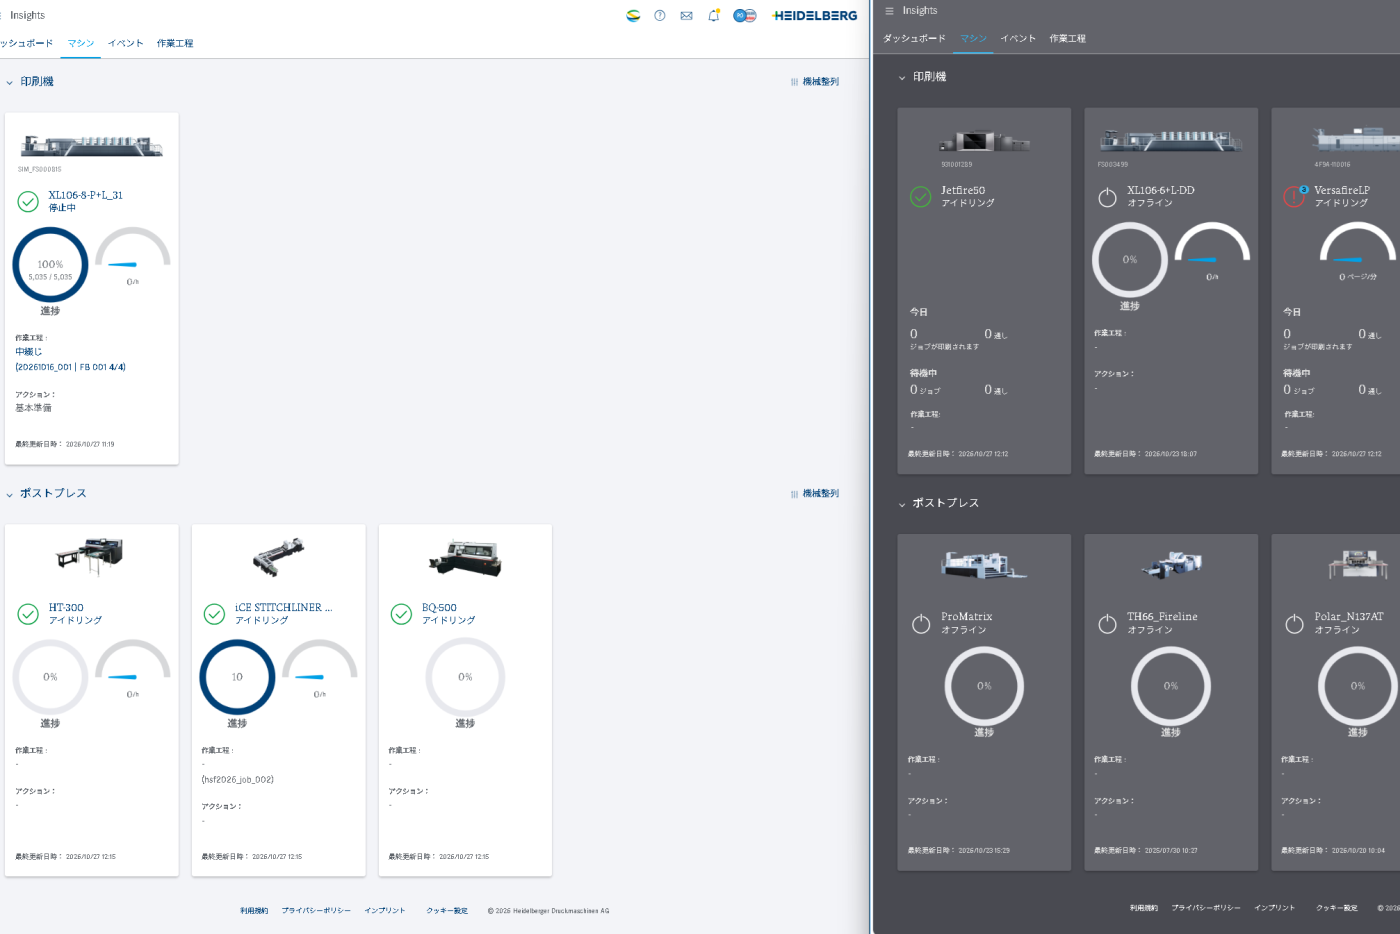Collapse the 印刷機 section in the light window
1400x934 pixels.
(x=10, y=83)
